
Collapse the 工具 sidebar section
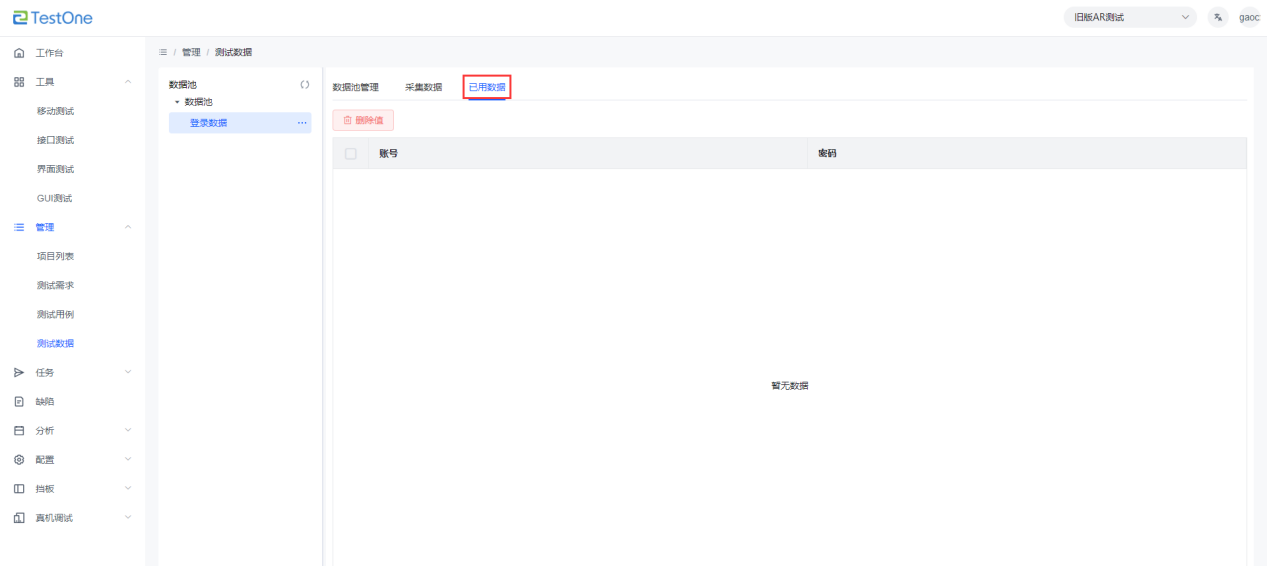click(127, 82)
